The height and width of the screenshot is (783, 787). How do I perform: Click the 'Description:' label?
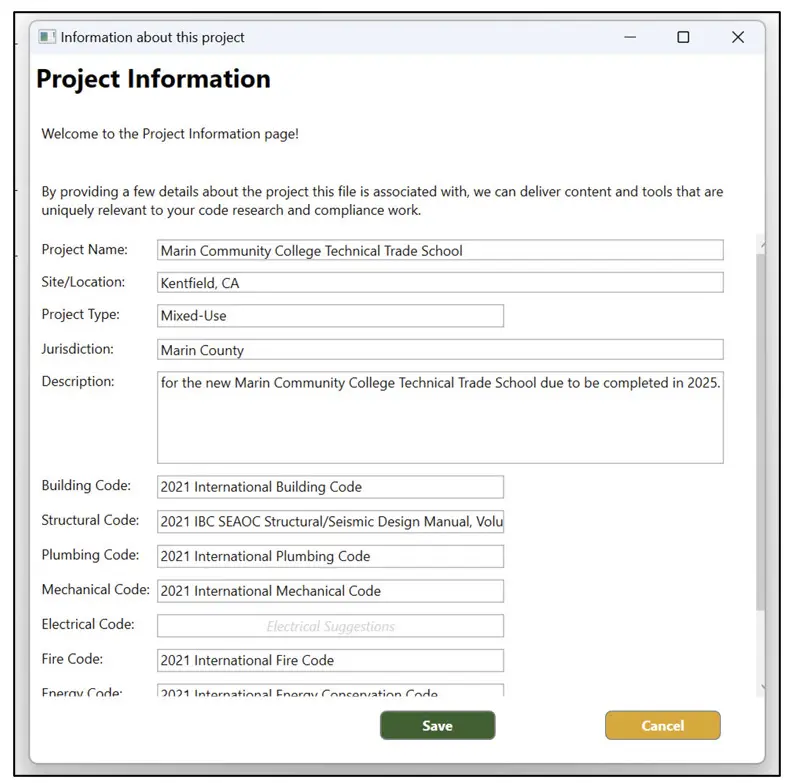78,381
